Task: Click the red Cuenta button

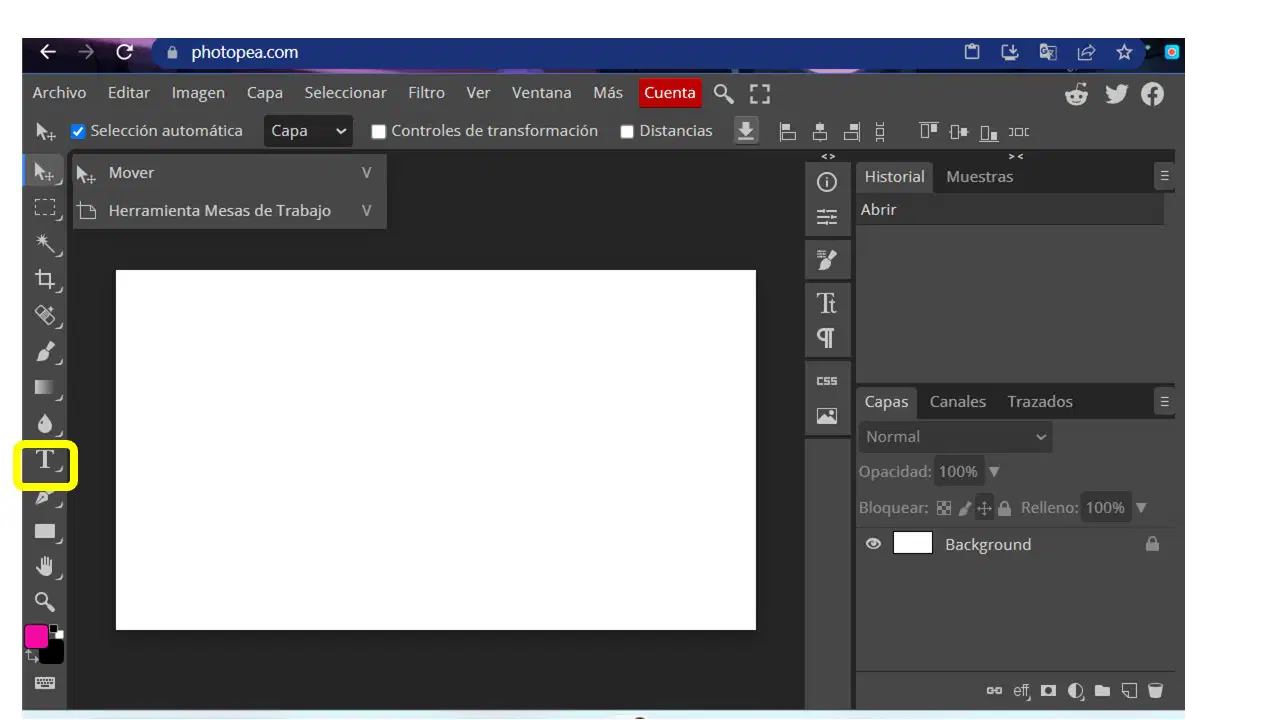Action: point(670,93)
